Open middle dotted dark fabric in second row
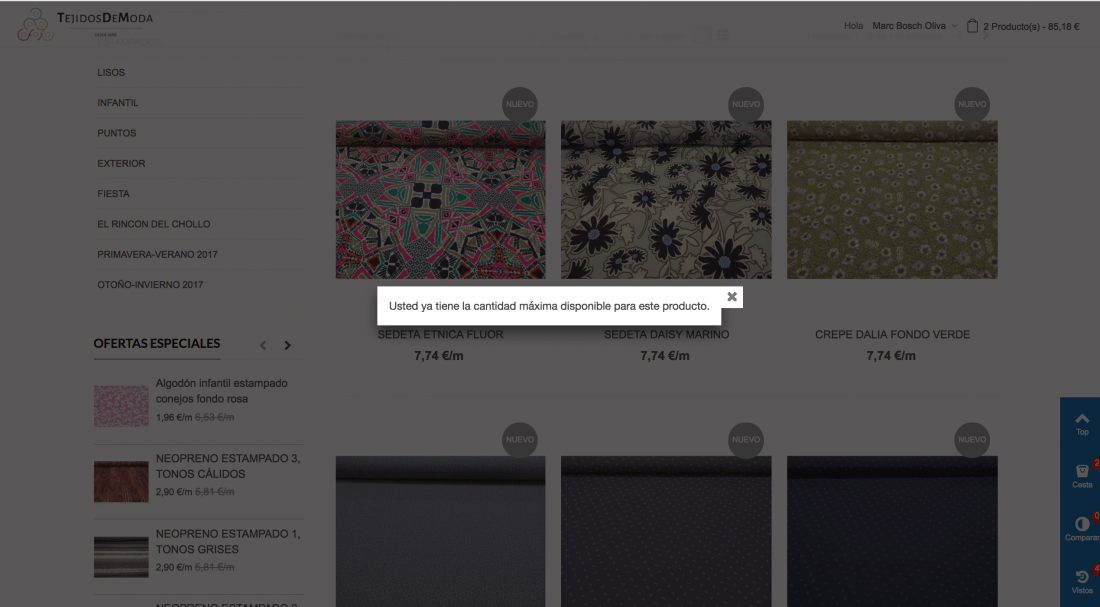 [x=666, y=531]
